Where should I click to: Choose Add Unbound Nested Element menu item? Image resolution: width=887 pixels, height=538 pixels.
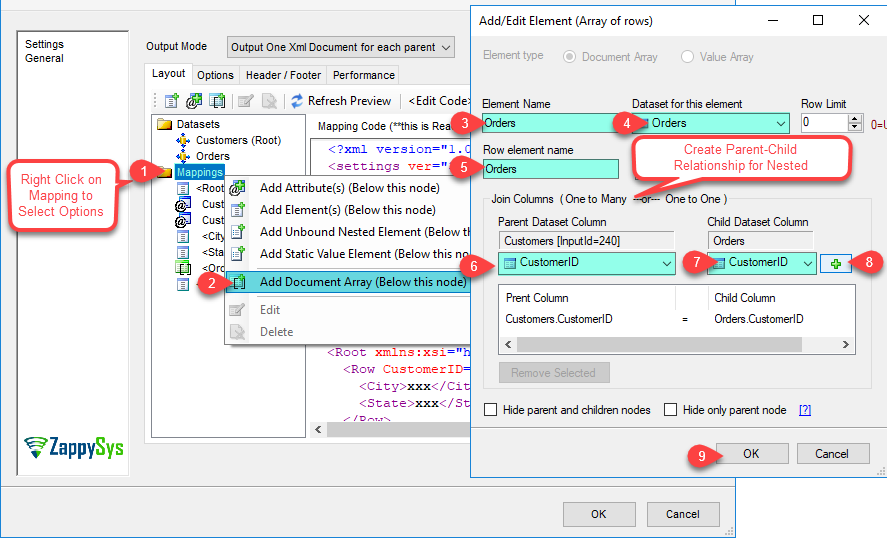coord(349,232)
